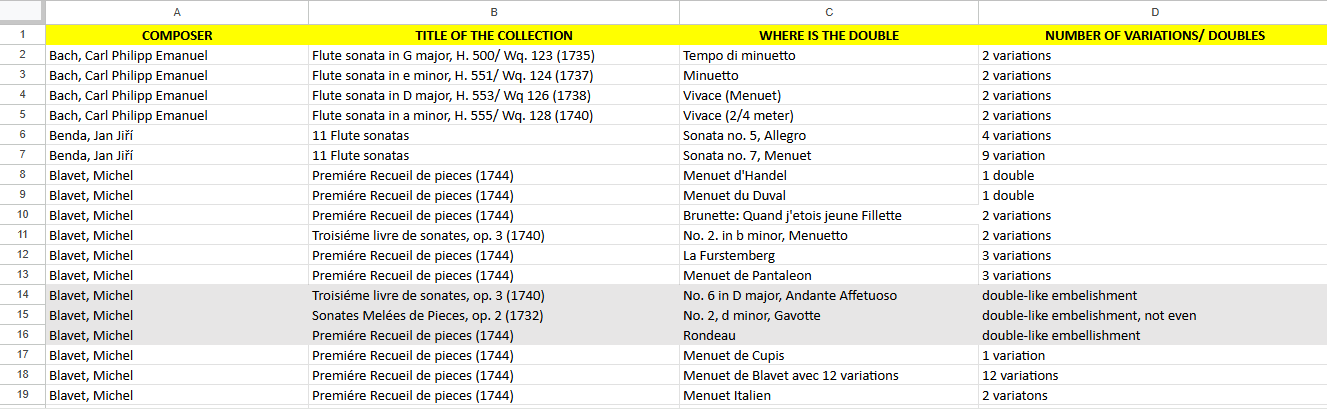Click the WHERE IS THE DOUBLE cell
This screenshot has width=1327, height=409.
click(x=829, y=35)
